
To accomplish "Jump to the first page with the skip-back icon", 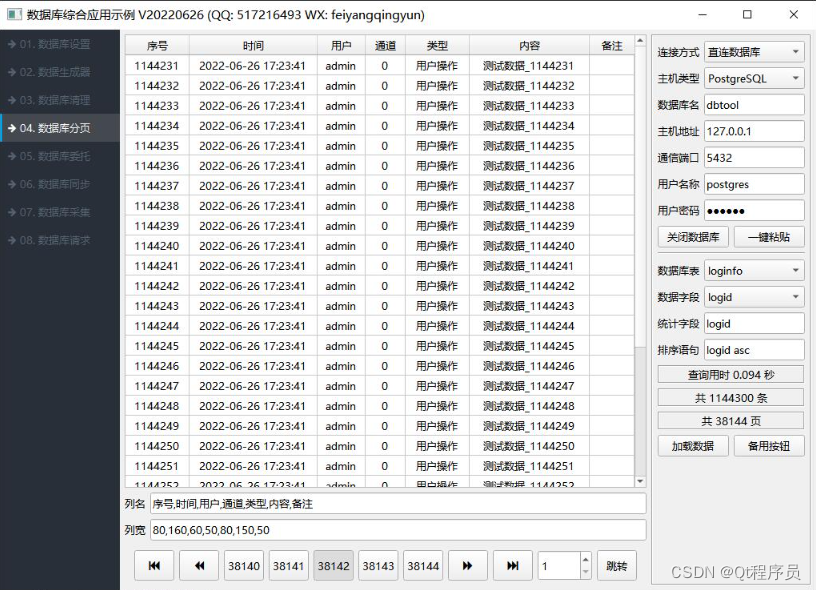I will pyautogui.click(x=153, y=565).
